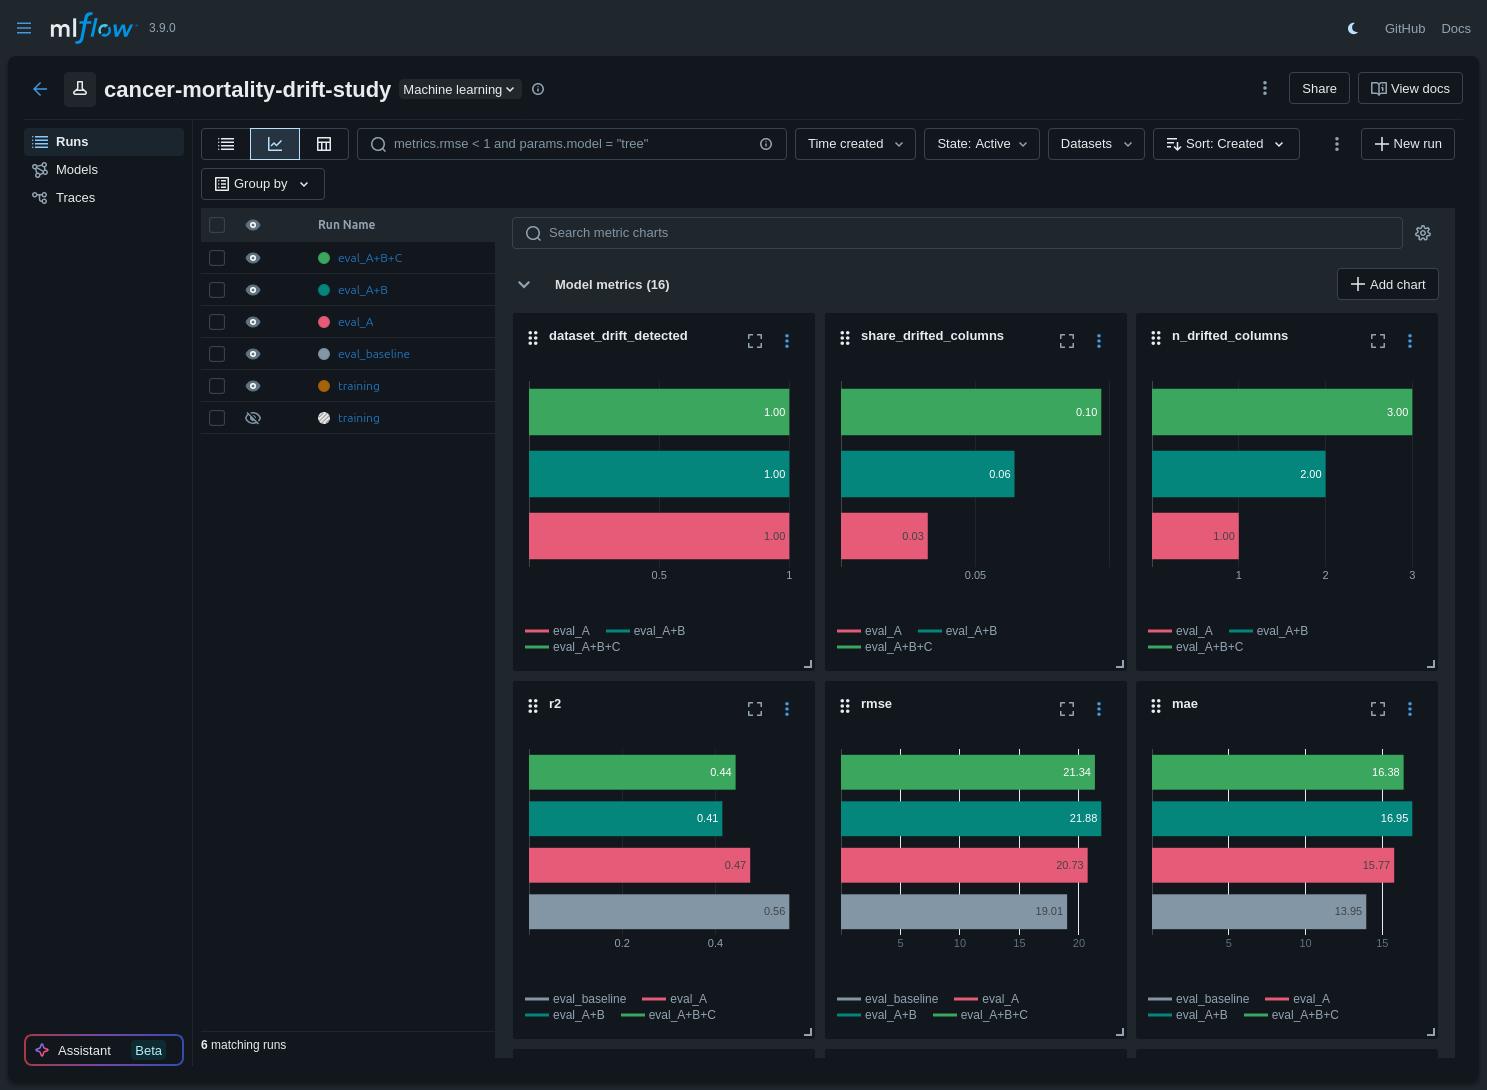Open options menu for share_drifted_columns chart
The width and height of the screenshot is (1487, 1090).
1099,341
